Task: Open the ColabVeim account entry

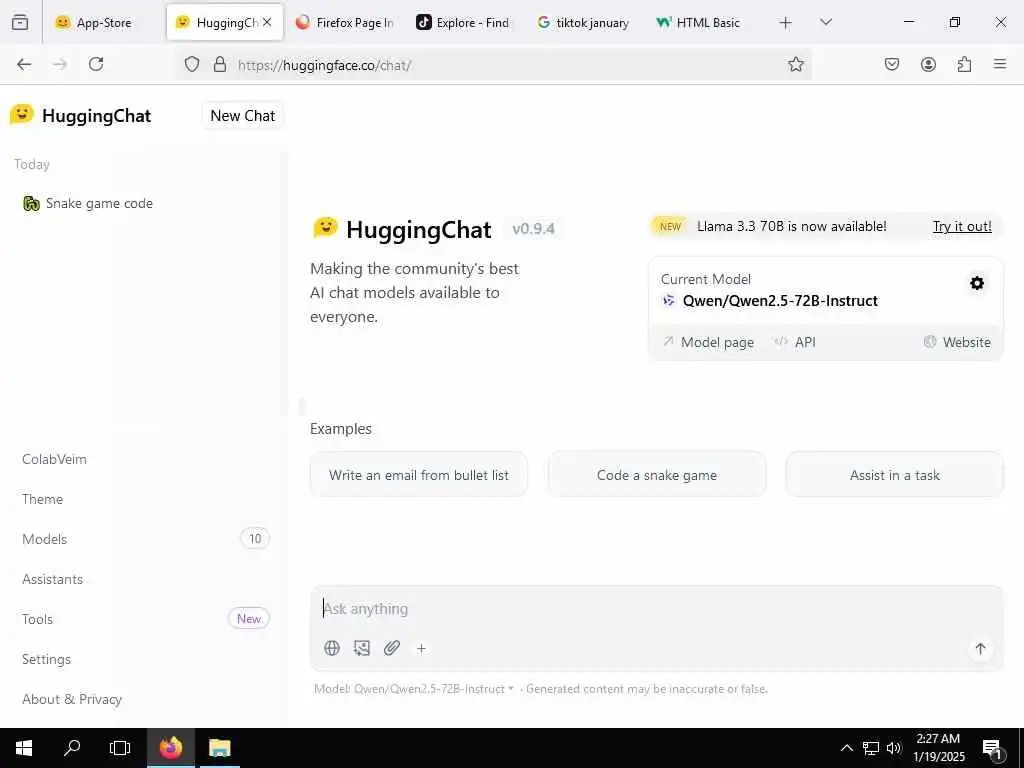Action: [x=54, y=459]
